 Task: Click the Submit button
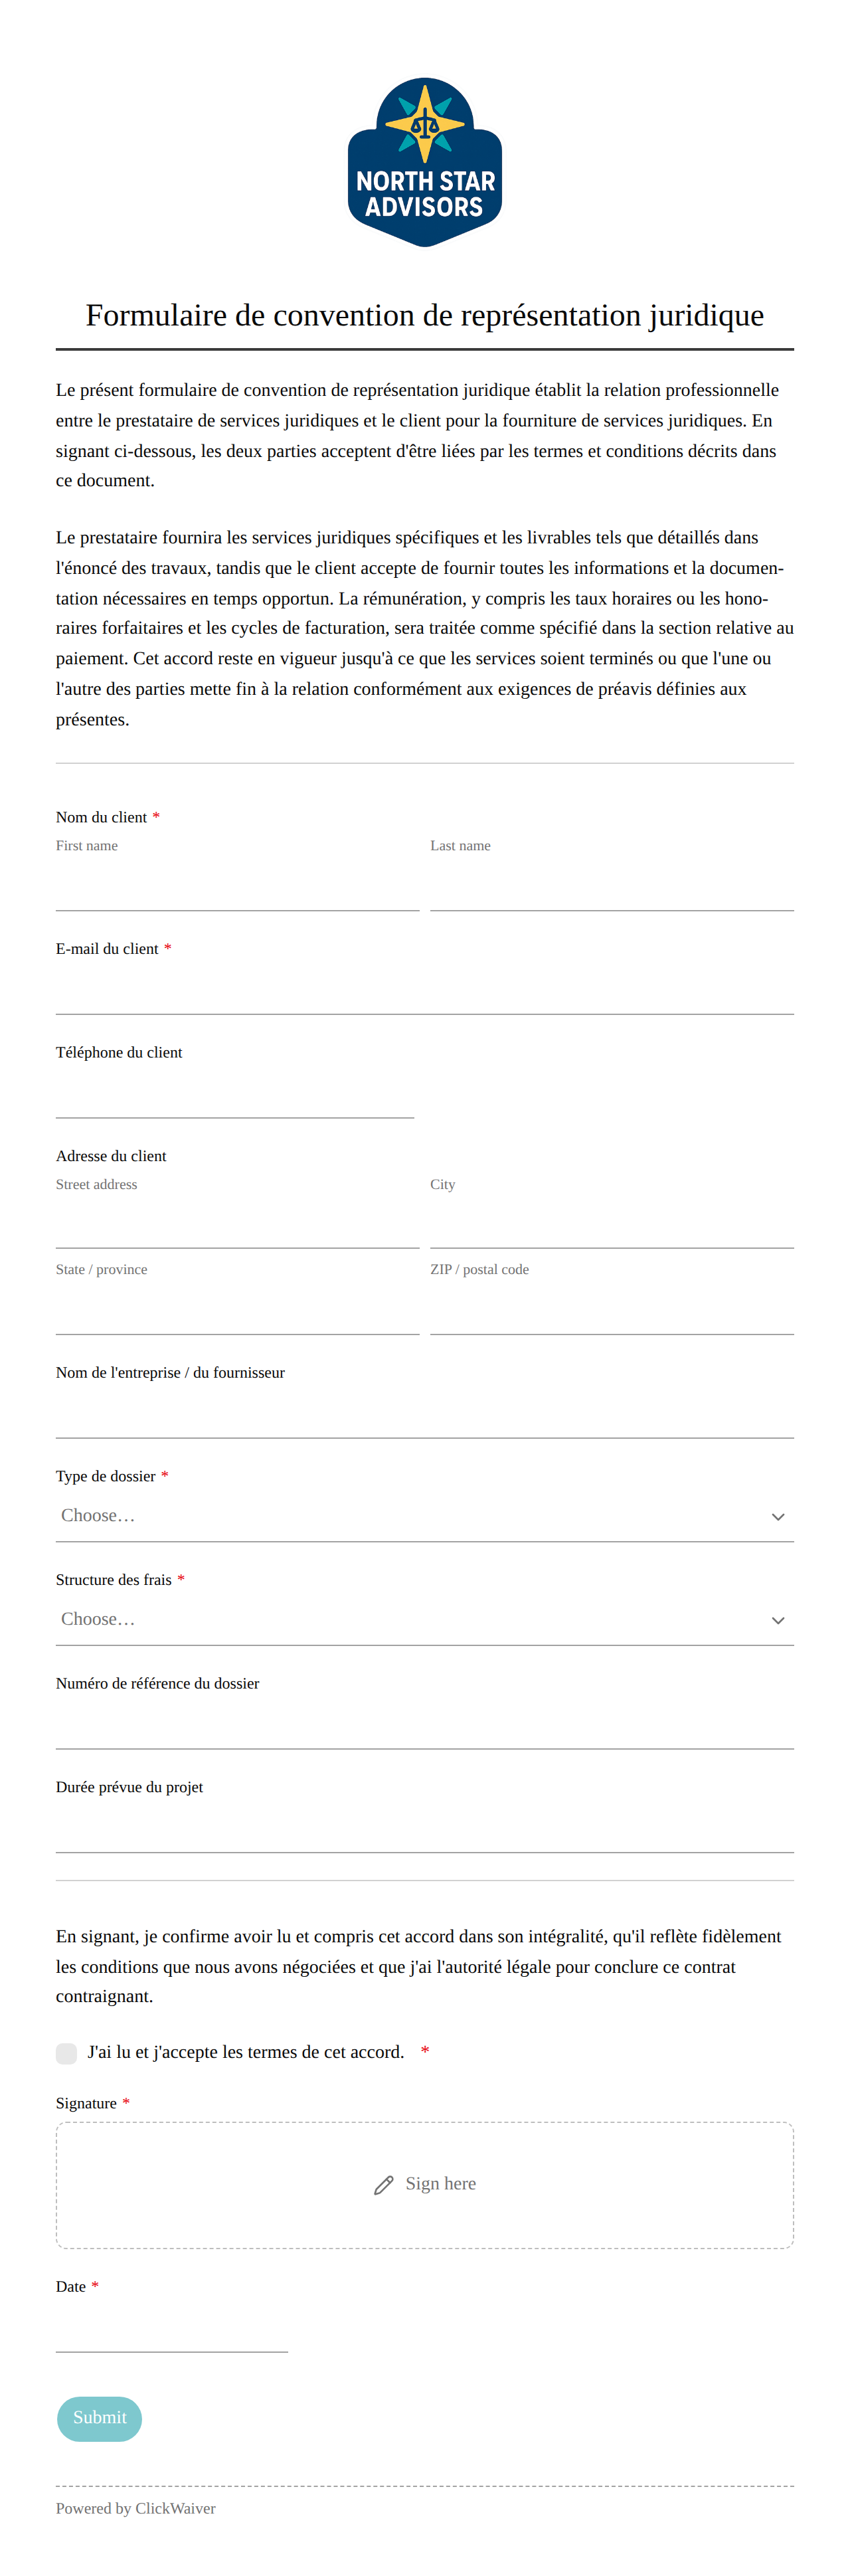tap(100, 2418)
